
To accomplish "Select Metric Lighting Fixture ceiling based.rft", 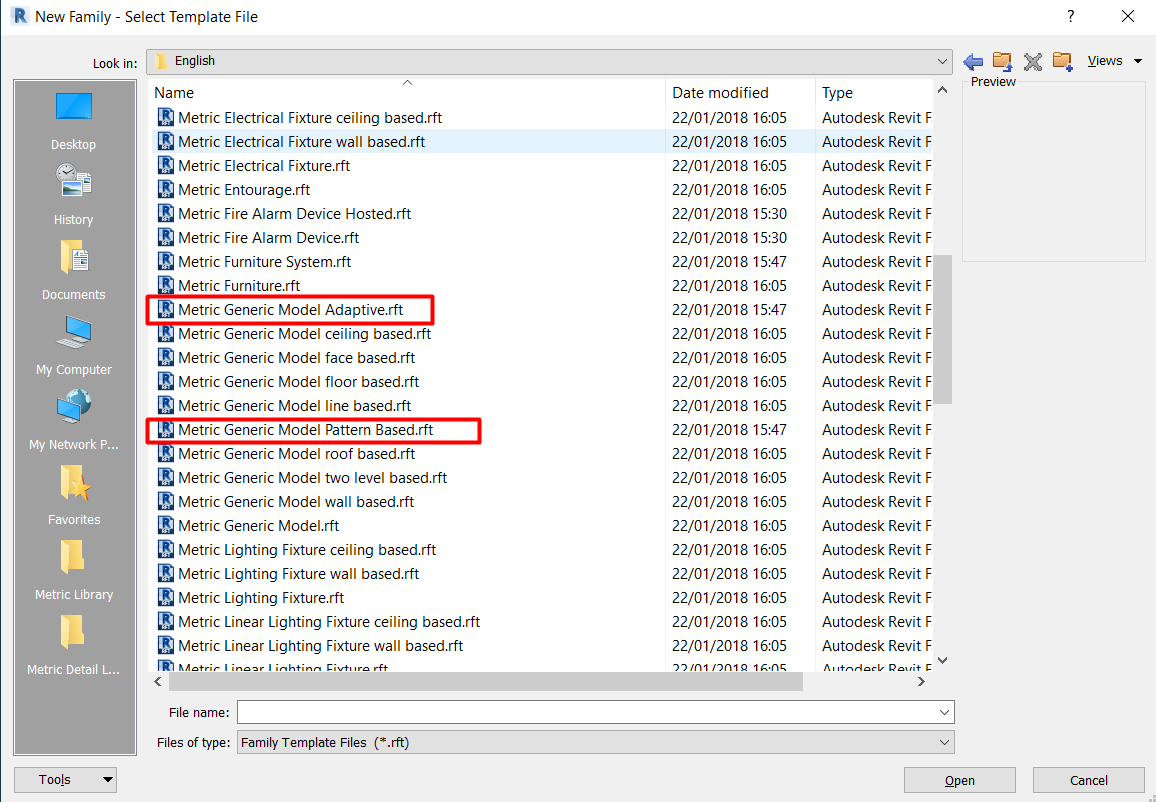I will point(307,550).
